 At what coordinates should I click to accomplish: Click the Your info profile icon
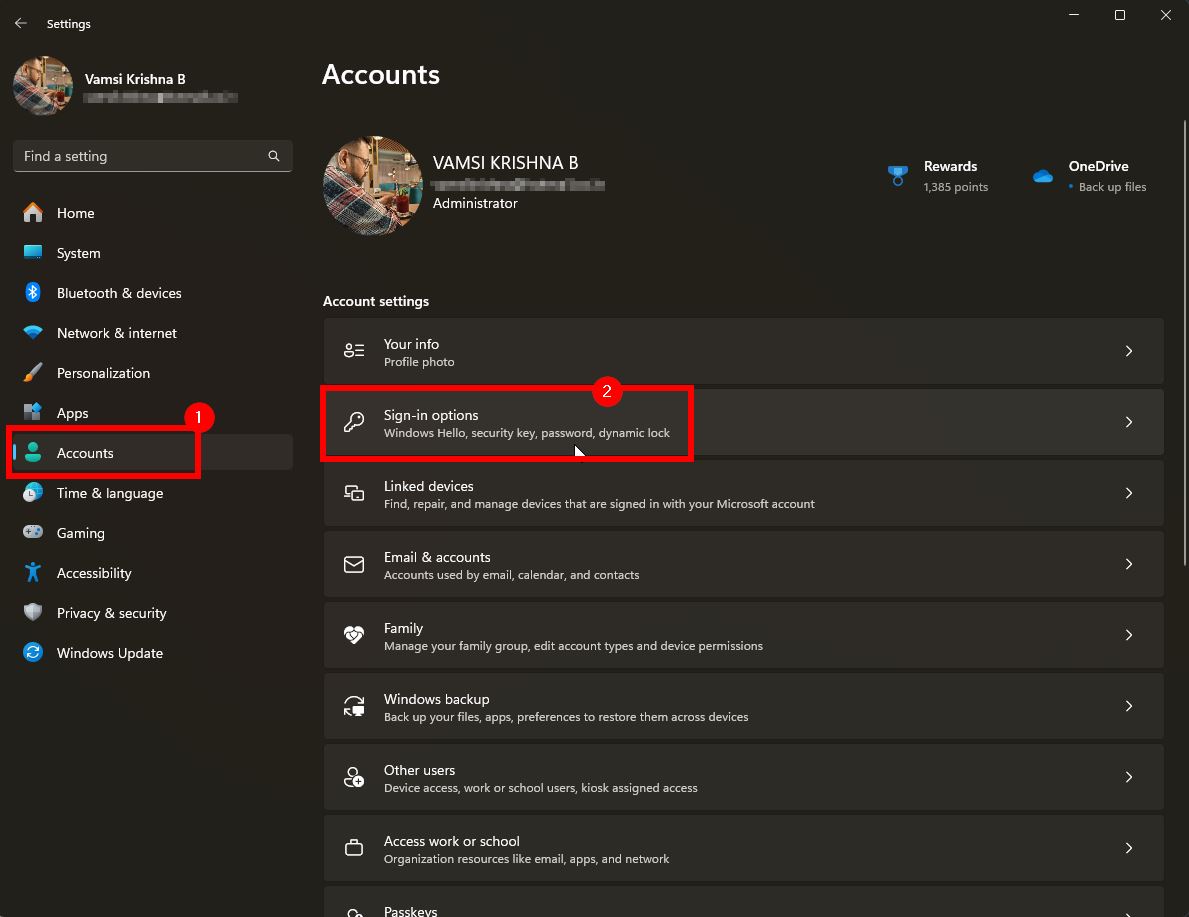pos(354,350)
